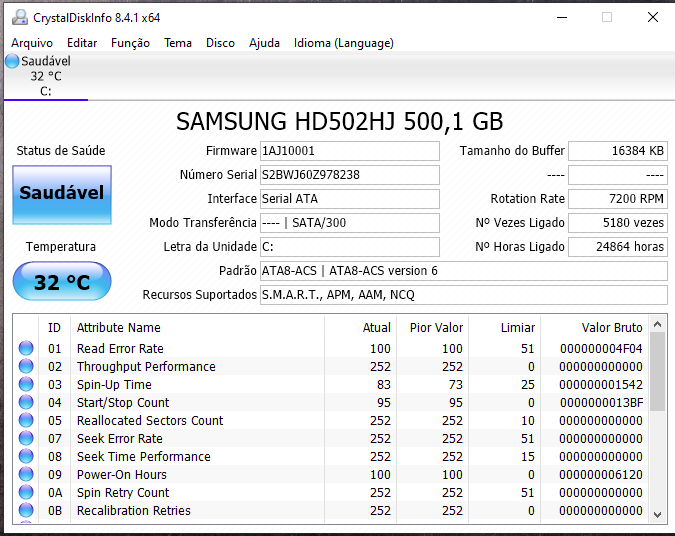Select the Reallocated Sectors Count attribute name
675x536 pixels.
pyautogui.click(x=150, y=421)
